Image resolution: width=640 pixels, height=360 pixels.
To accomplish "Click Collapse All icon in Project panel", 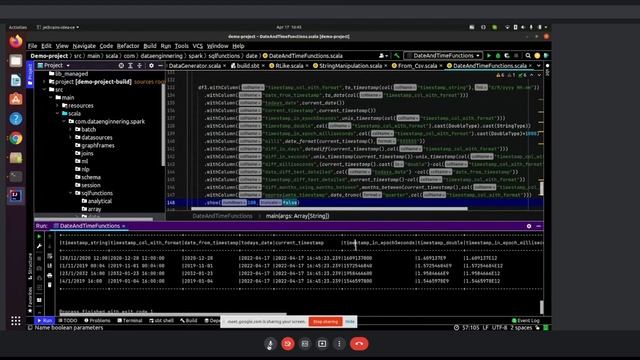I will coord(140,65).
